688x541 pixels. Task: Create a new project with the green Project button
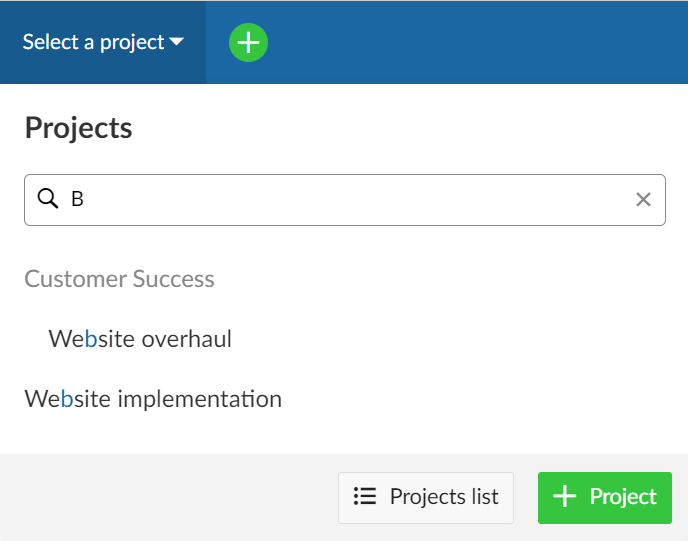[x=604, y=497]
